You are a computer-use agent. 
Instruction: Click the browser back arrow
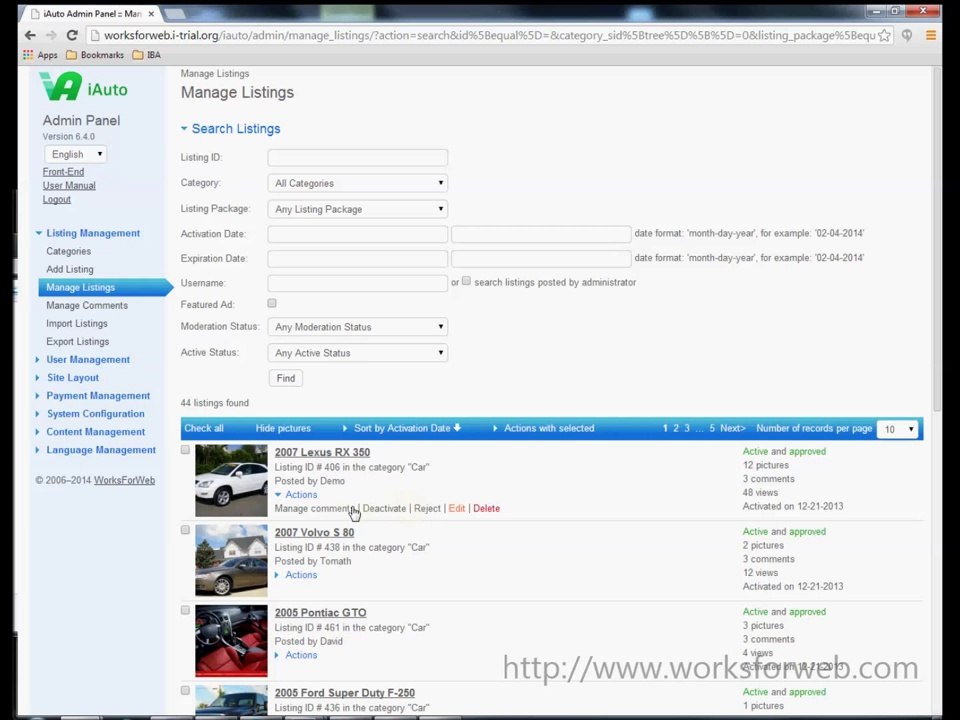(x=30, y=36)
